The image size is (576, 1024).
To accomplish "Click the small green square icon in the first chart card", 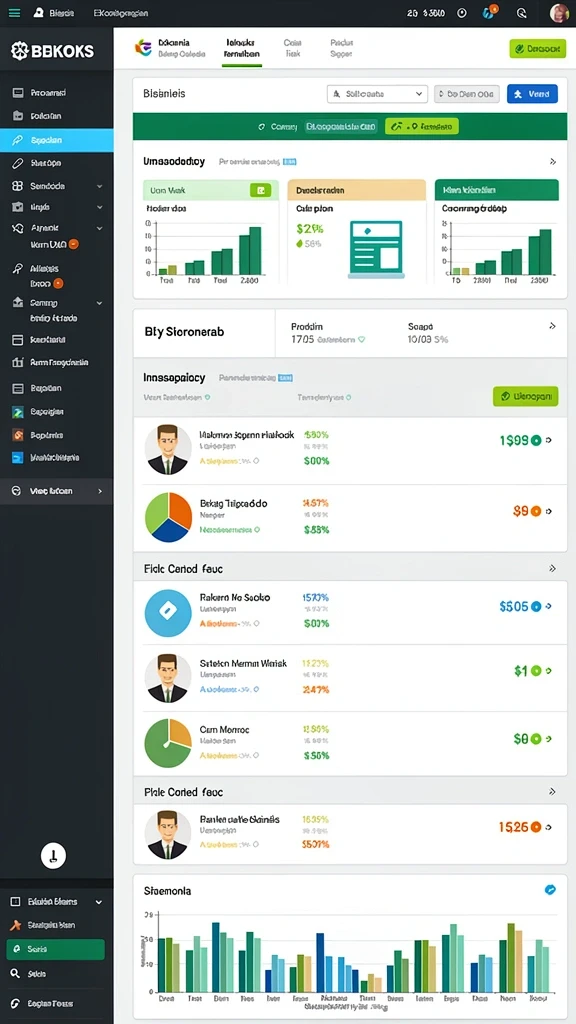I will click(260, 190).
